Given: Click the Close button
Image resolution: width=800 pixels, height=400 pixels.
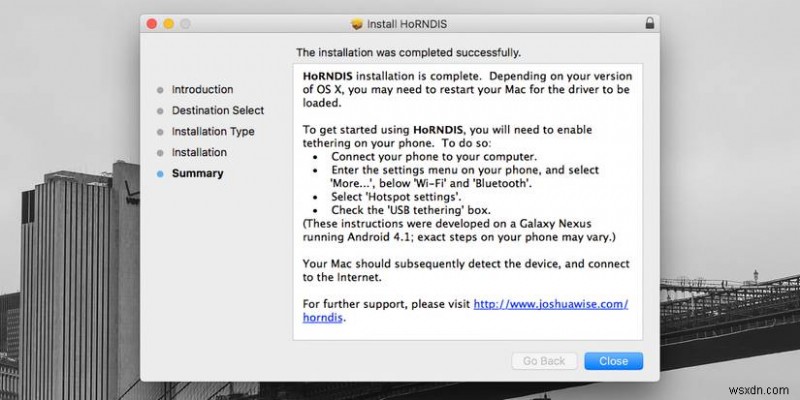Looking at the screenshot, I should click(613, 361).
